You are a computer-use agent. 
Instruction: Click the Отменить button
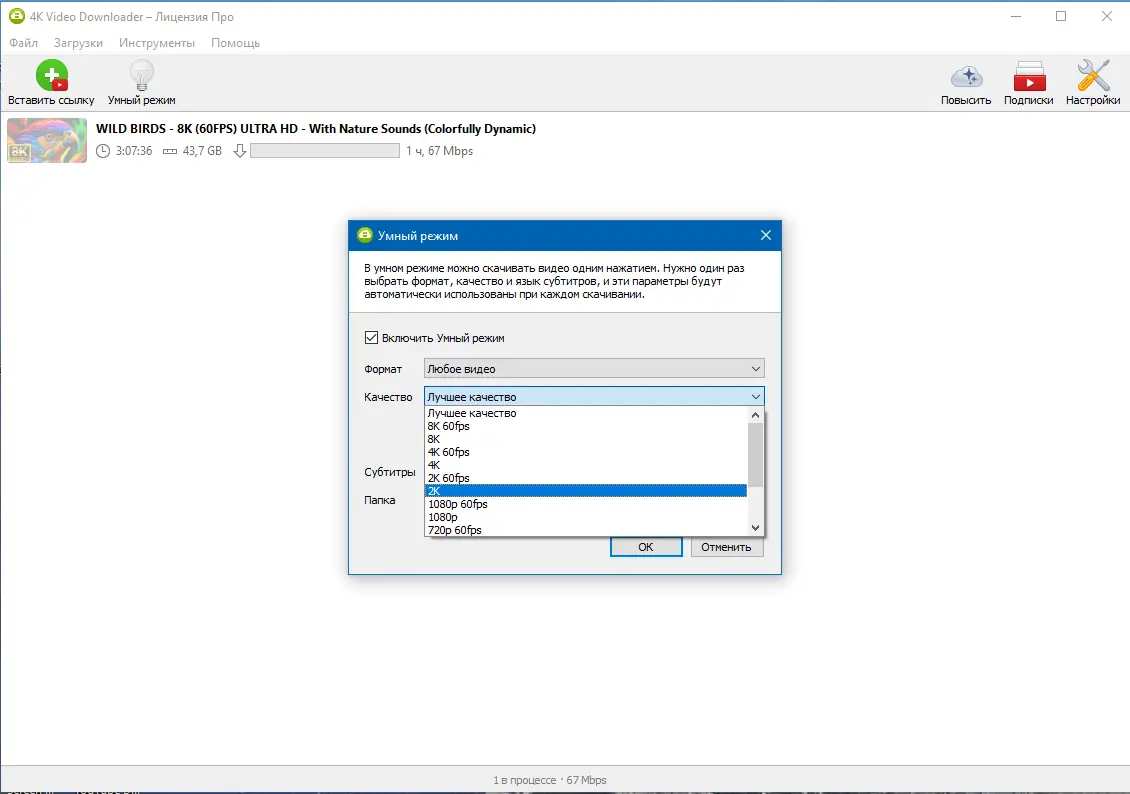726,547
